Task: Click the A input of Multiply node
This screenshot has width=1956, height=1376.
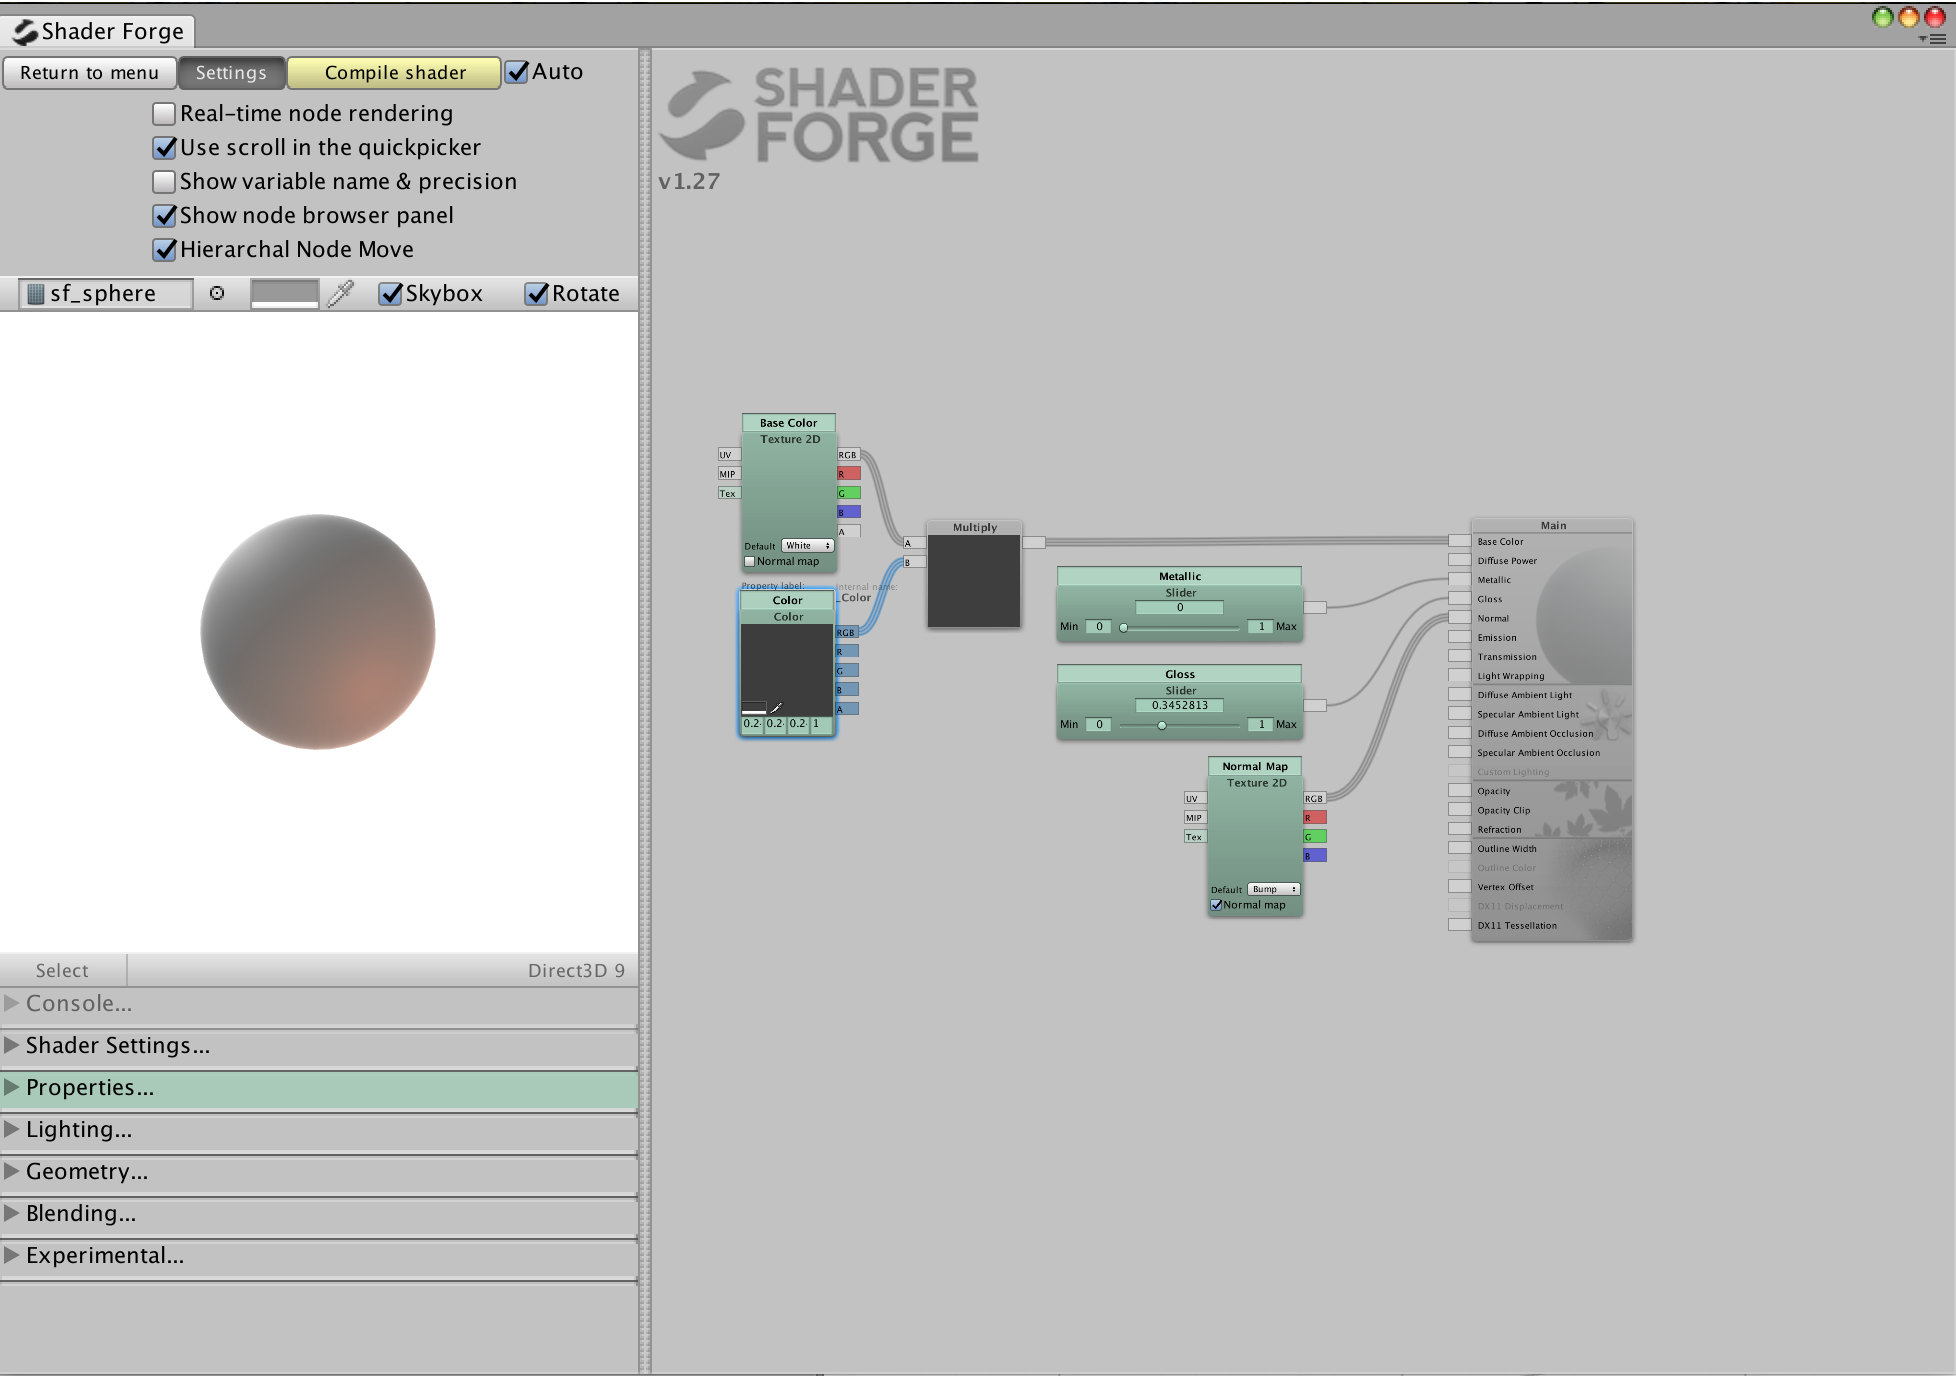Action: tap(914, 543)
